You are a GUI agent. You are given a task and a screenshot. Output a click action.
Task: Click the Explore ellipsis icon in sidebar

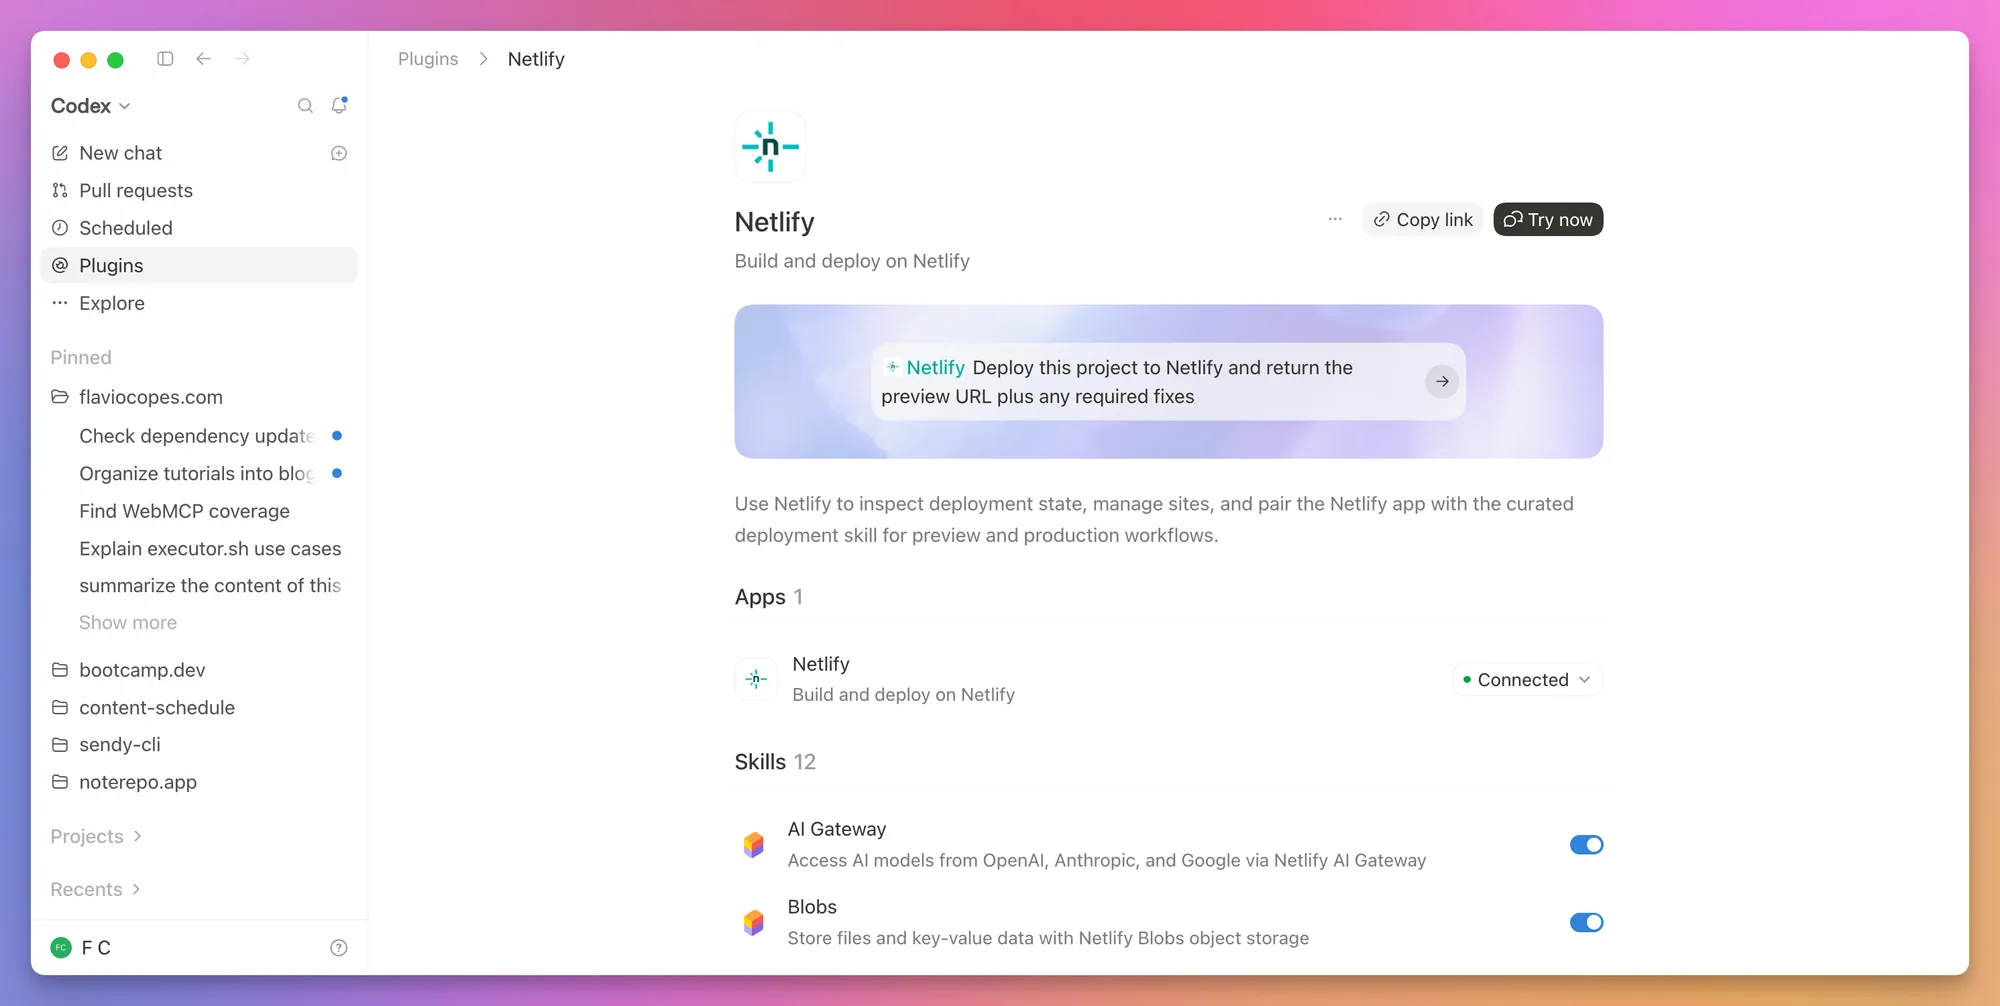[60, 303]
